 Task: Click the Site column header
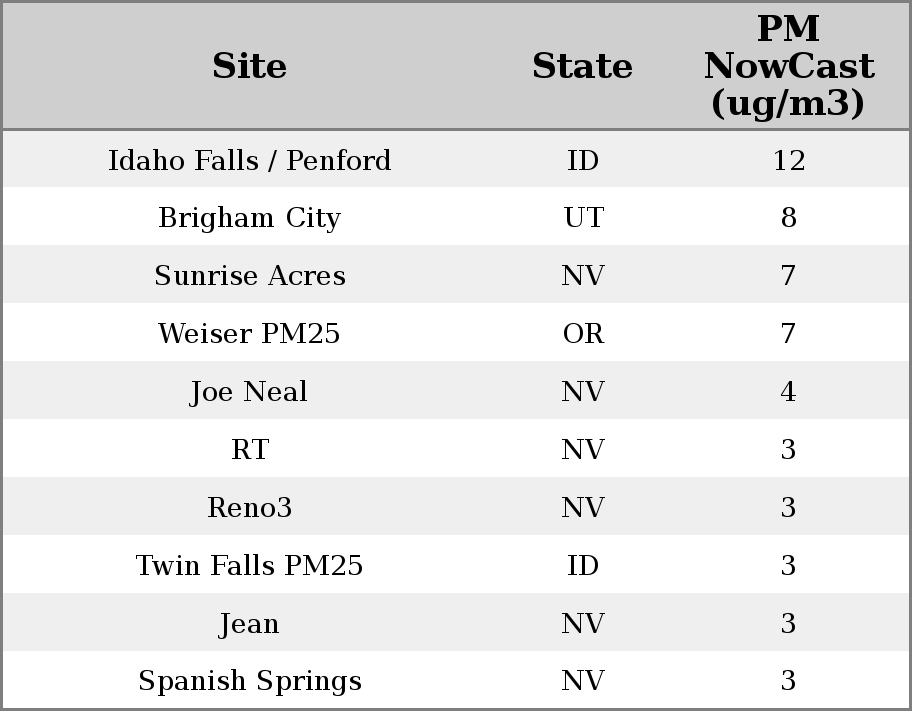click(x=250, y=66)
